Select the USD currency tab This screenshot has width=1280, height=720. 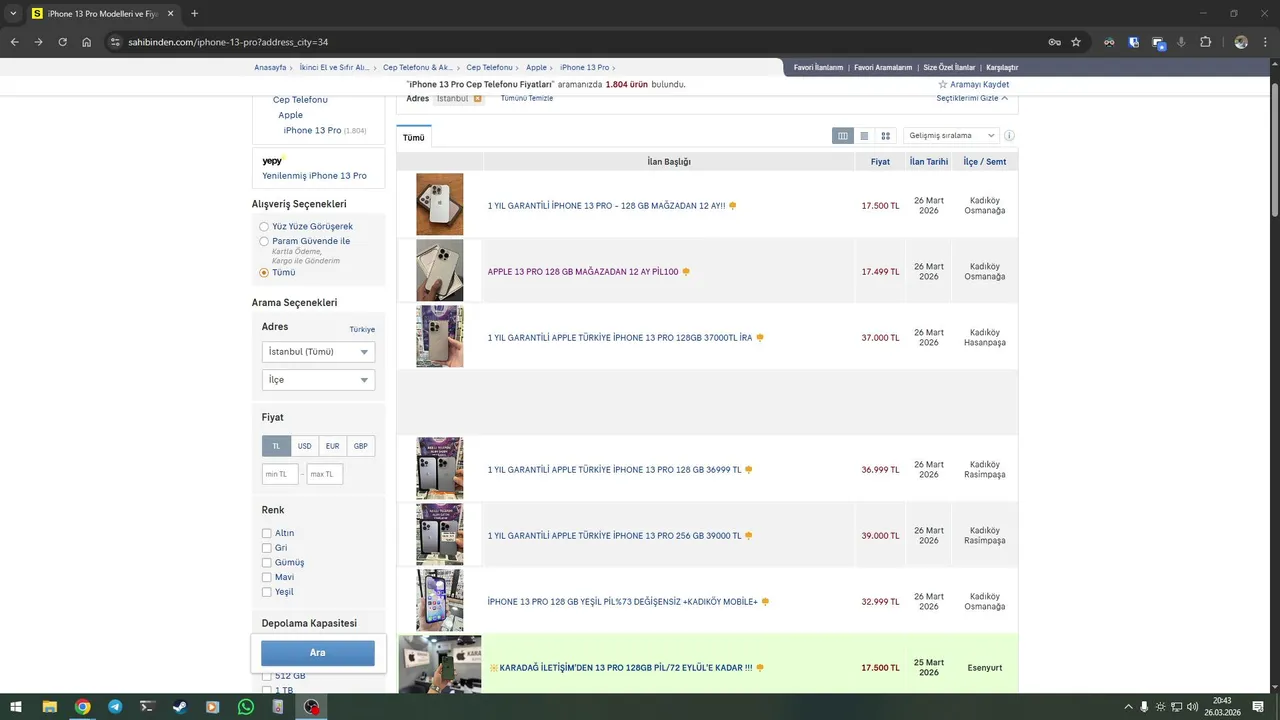click(305, 446)
